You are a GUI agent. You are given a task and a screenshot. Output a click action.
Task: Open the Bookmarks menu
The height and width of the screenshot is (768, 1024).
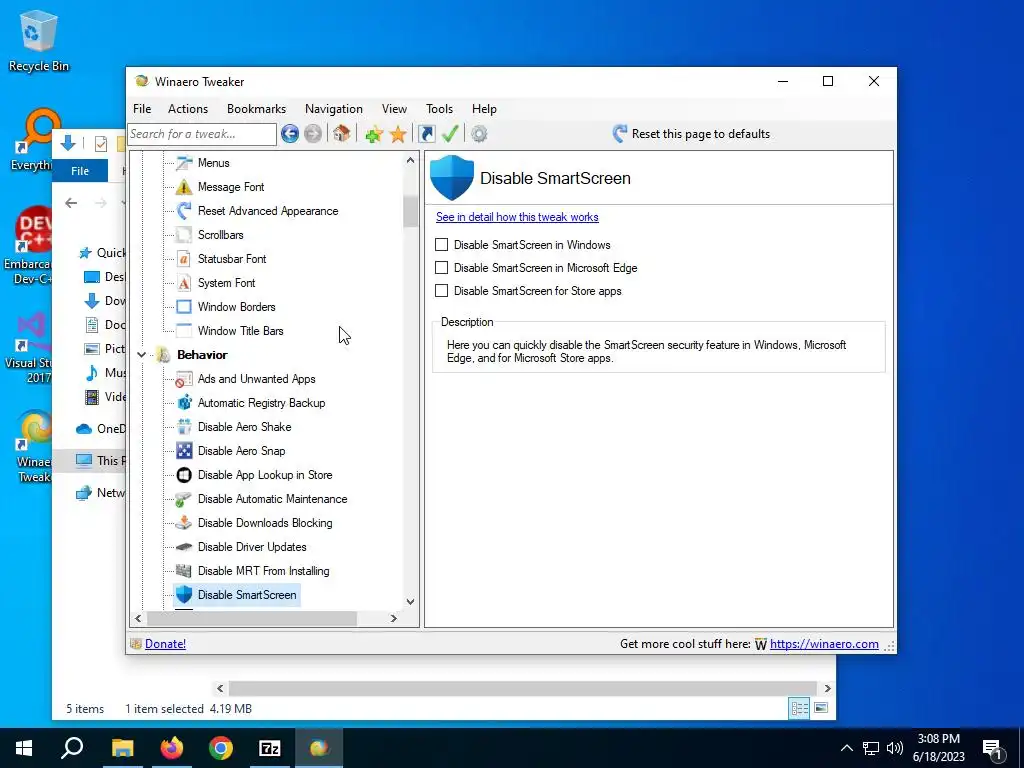(x=256, y=108)
